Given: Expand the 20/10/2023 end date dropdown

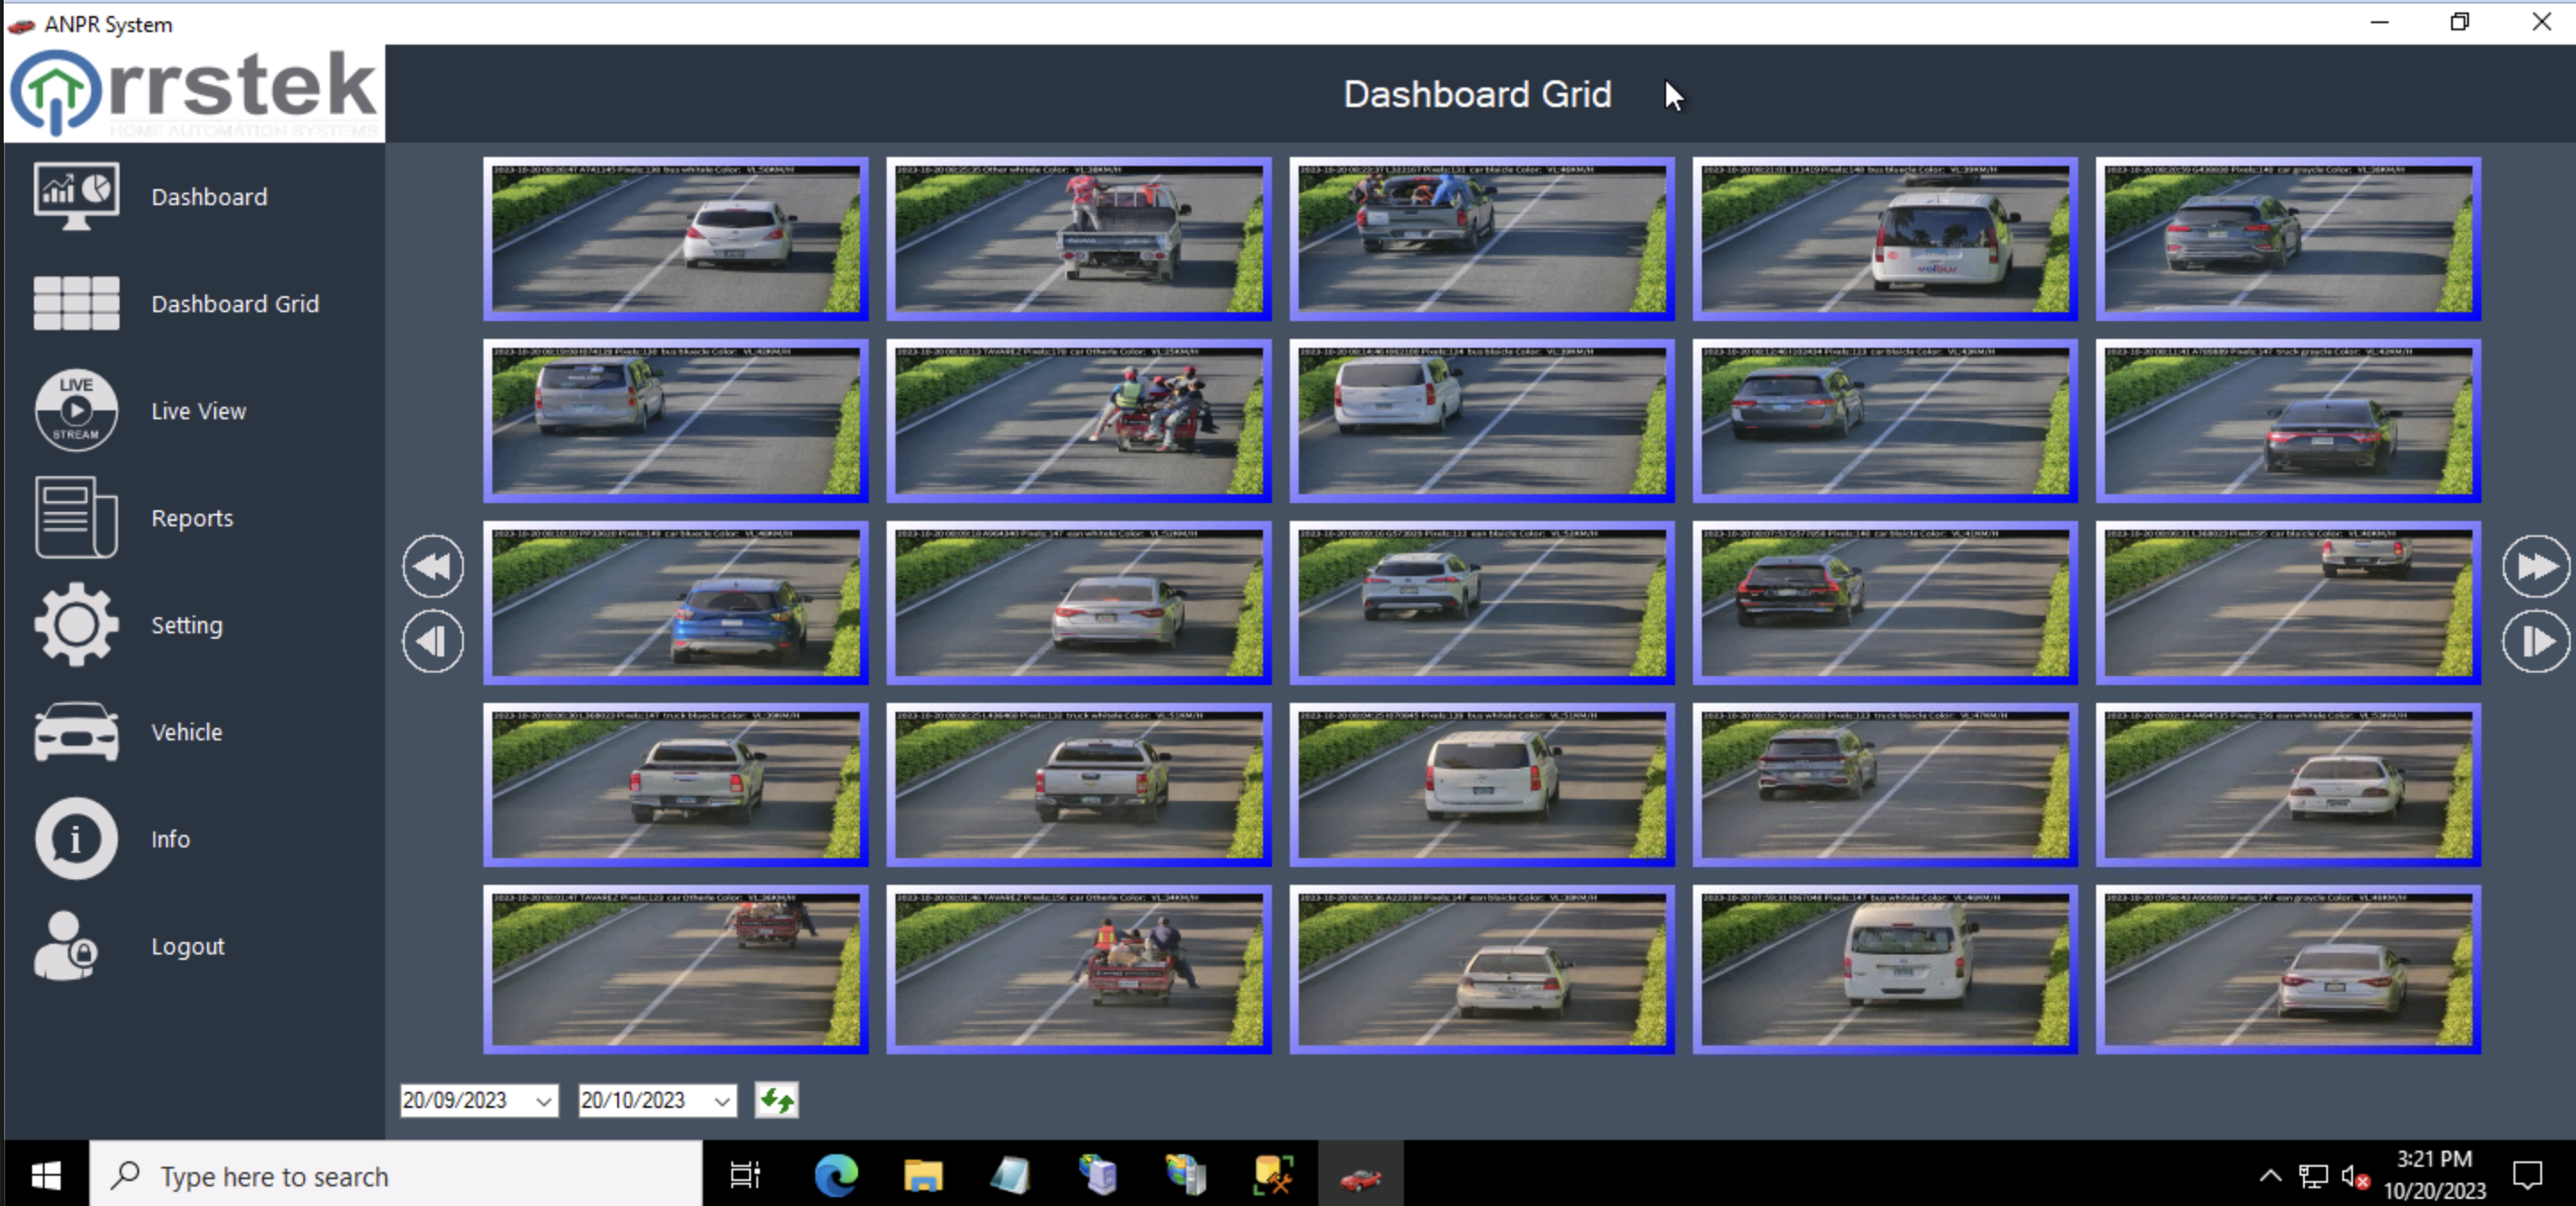Looking at the screenshot, I should click(x=721, y=1101).
